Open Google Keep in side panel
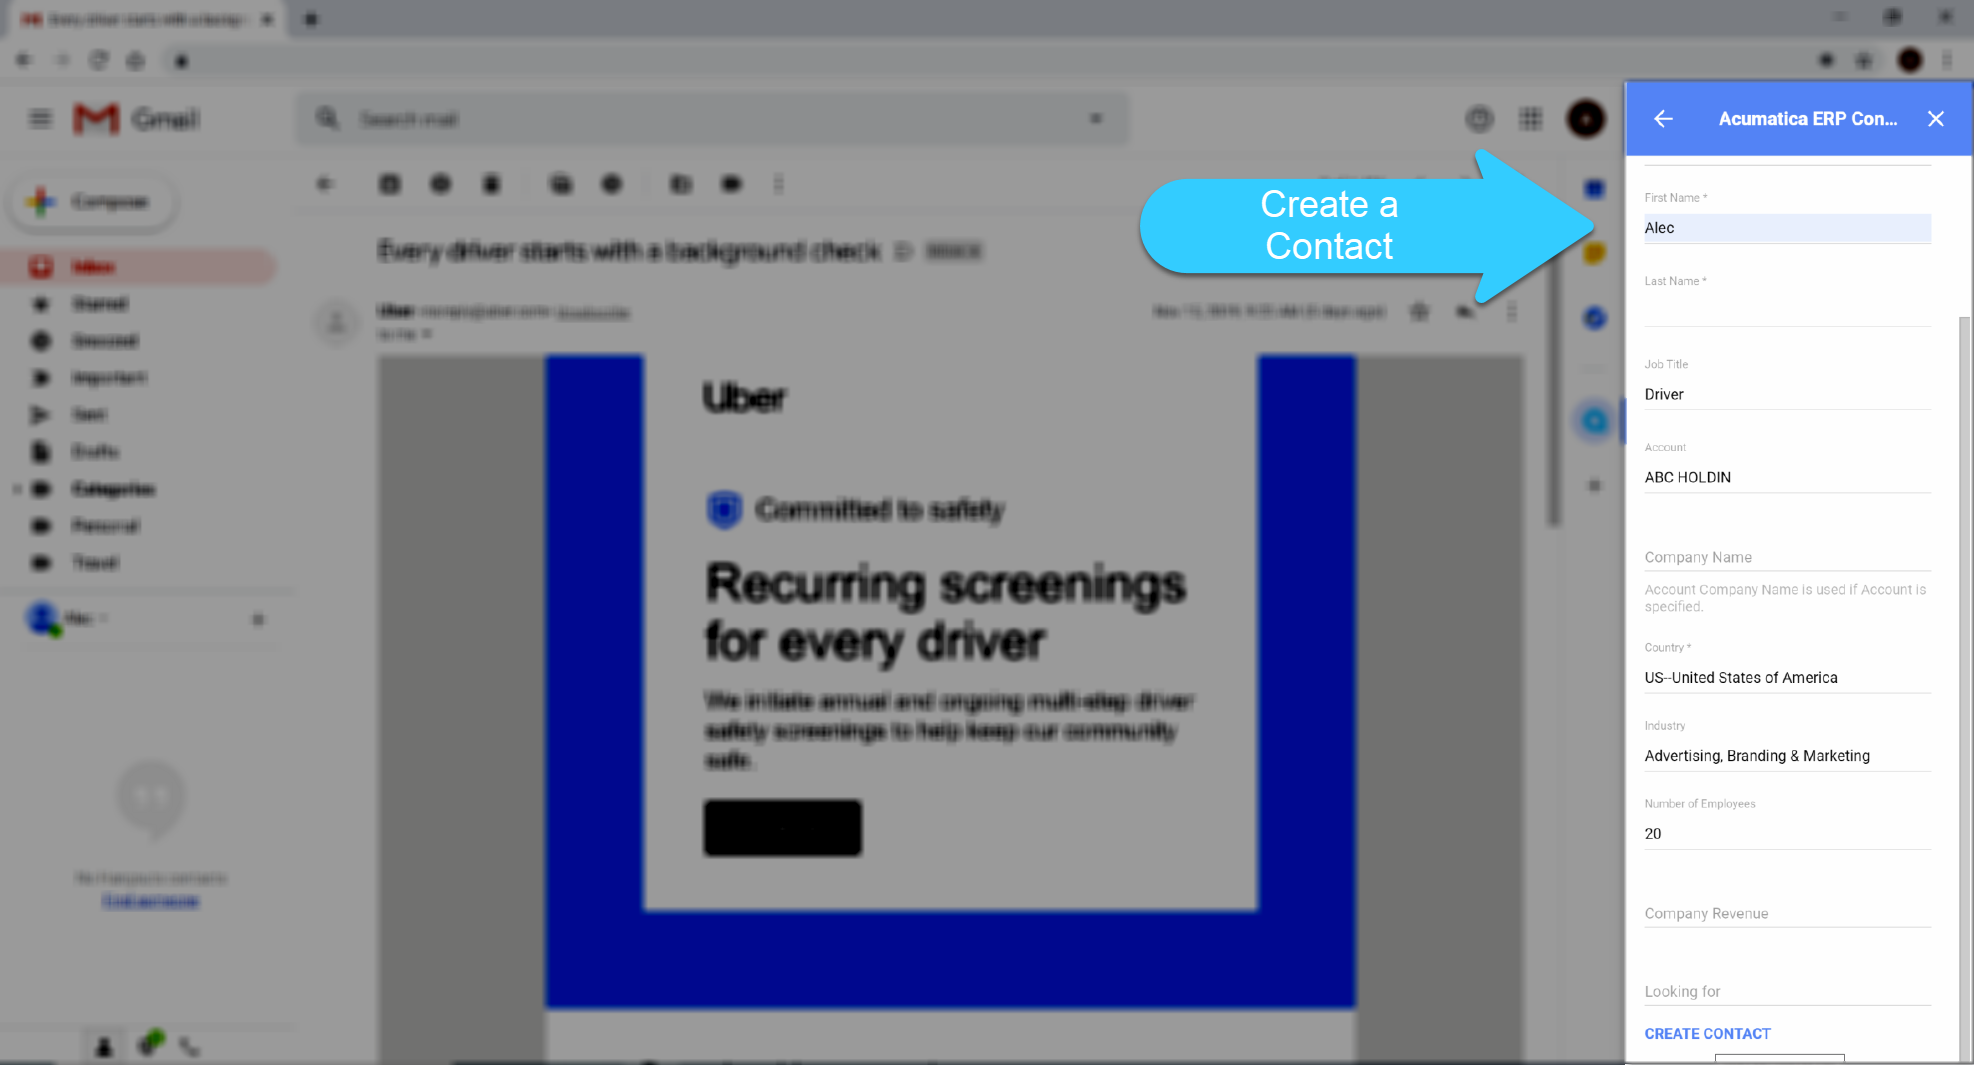 [1595, 253]
